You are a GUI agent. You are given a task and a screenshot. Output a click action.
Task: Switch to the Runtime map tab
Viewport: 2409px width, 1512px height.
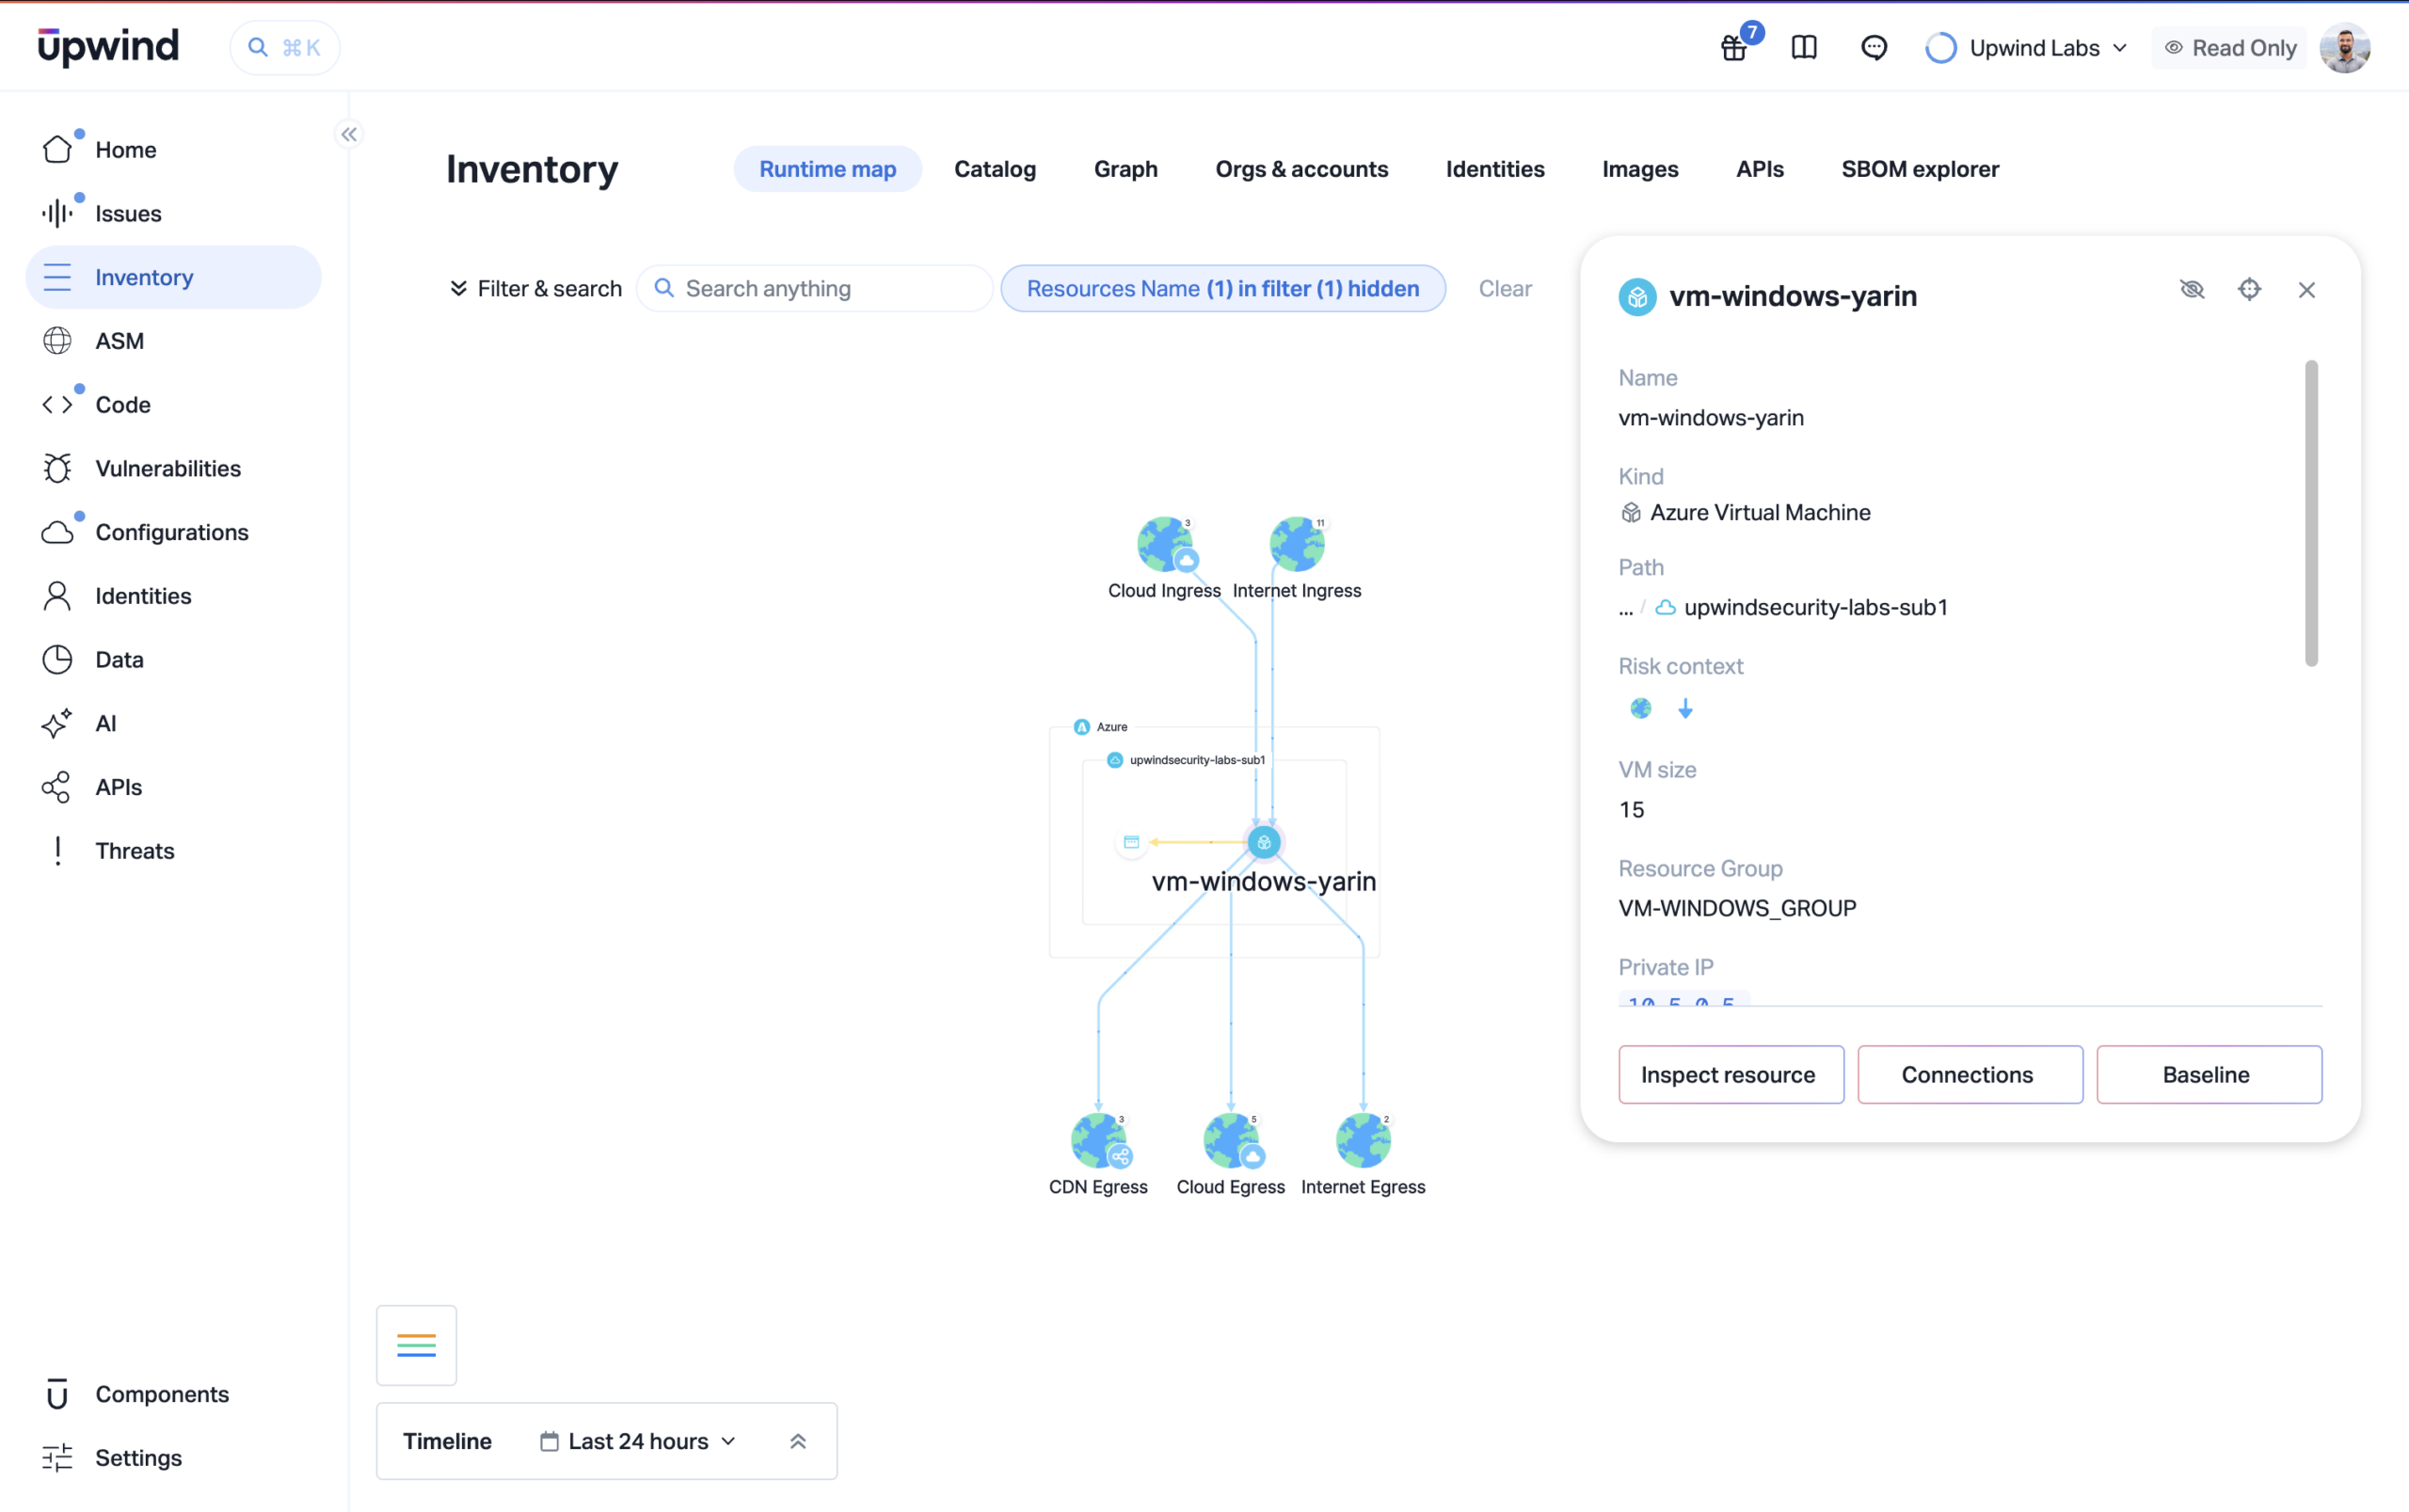(827, 169)
